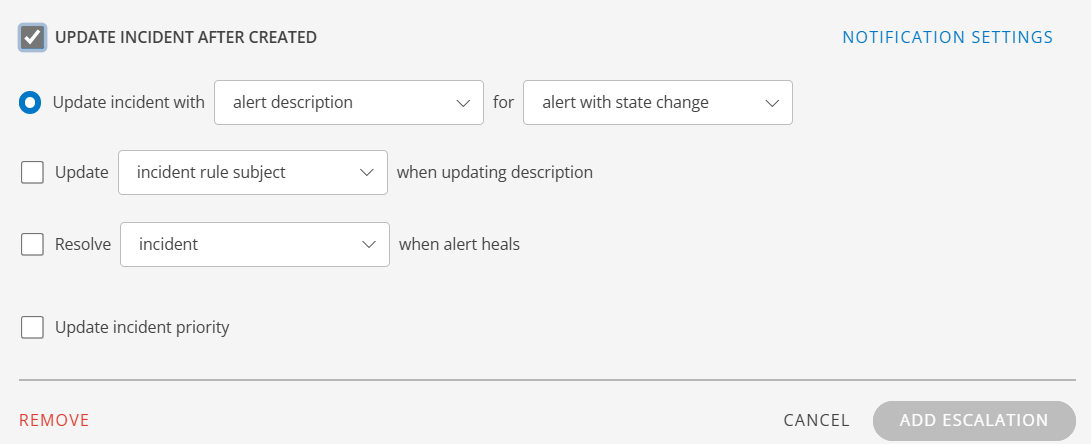The height and width of the screenshot is (444, 1091).
Task: Open Notification Settings link
Action: pos(947,38)
